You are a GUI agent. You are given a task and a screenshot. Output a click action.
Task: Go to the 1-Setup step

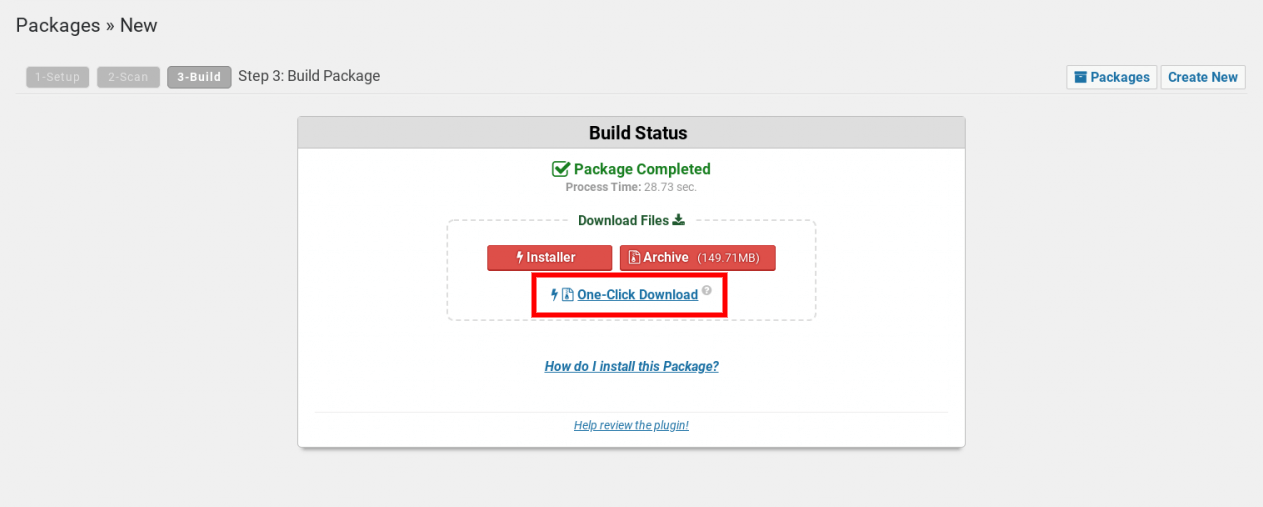58,77
